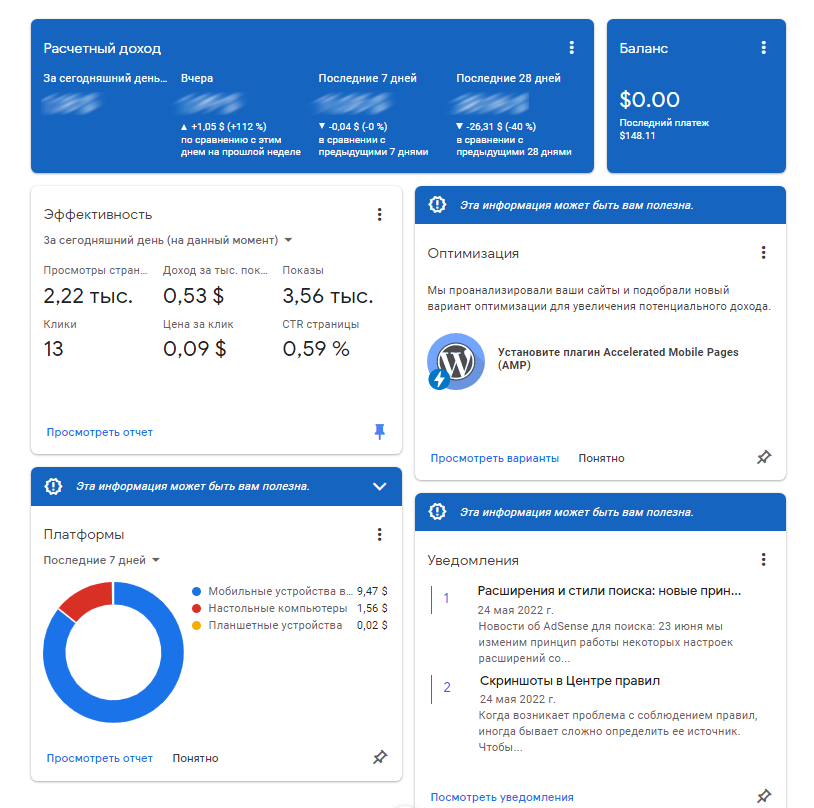814x808 pixels.
Task: Click the WordPress AMP plugin icon
Action: pos(455,362)
